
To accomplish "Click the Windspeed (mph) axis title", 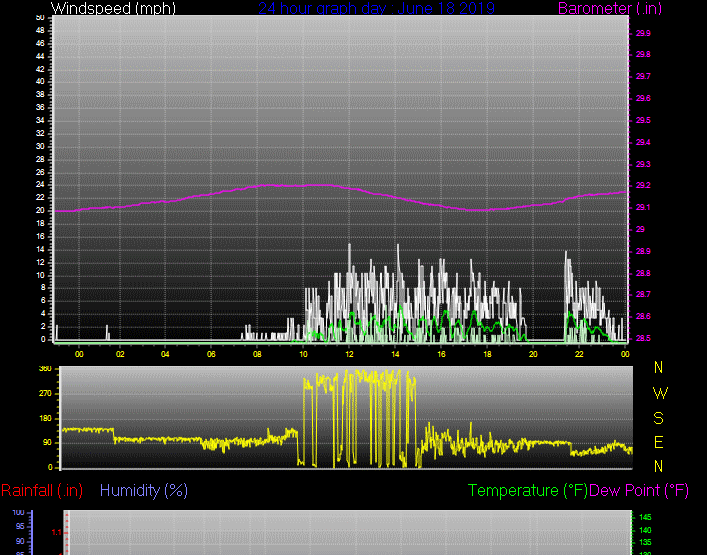I will pos(113,8).
